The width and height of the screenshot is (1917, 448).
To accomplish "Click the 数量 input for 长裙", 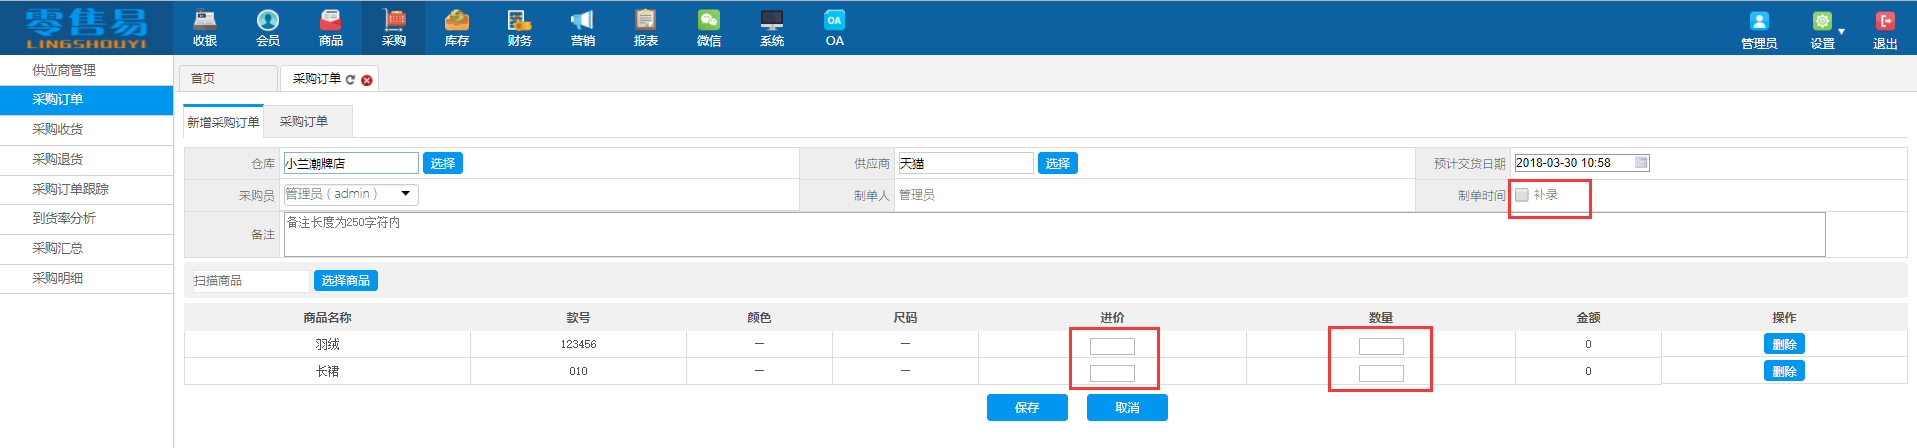I will 1381,373.
